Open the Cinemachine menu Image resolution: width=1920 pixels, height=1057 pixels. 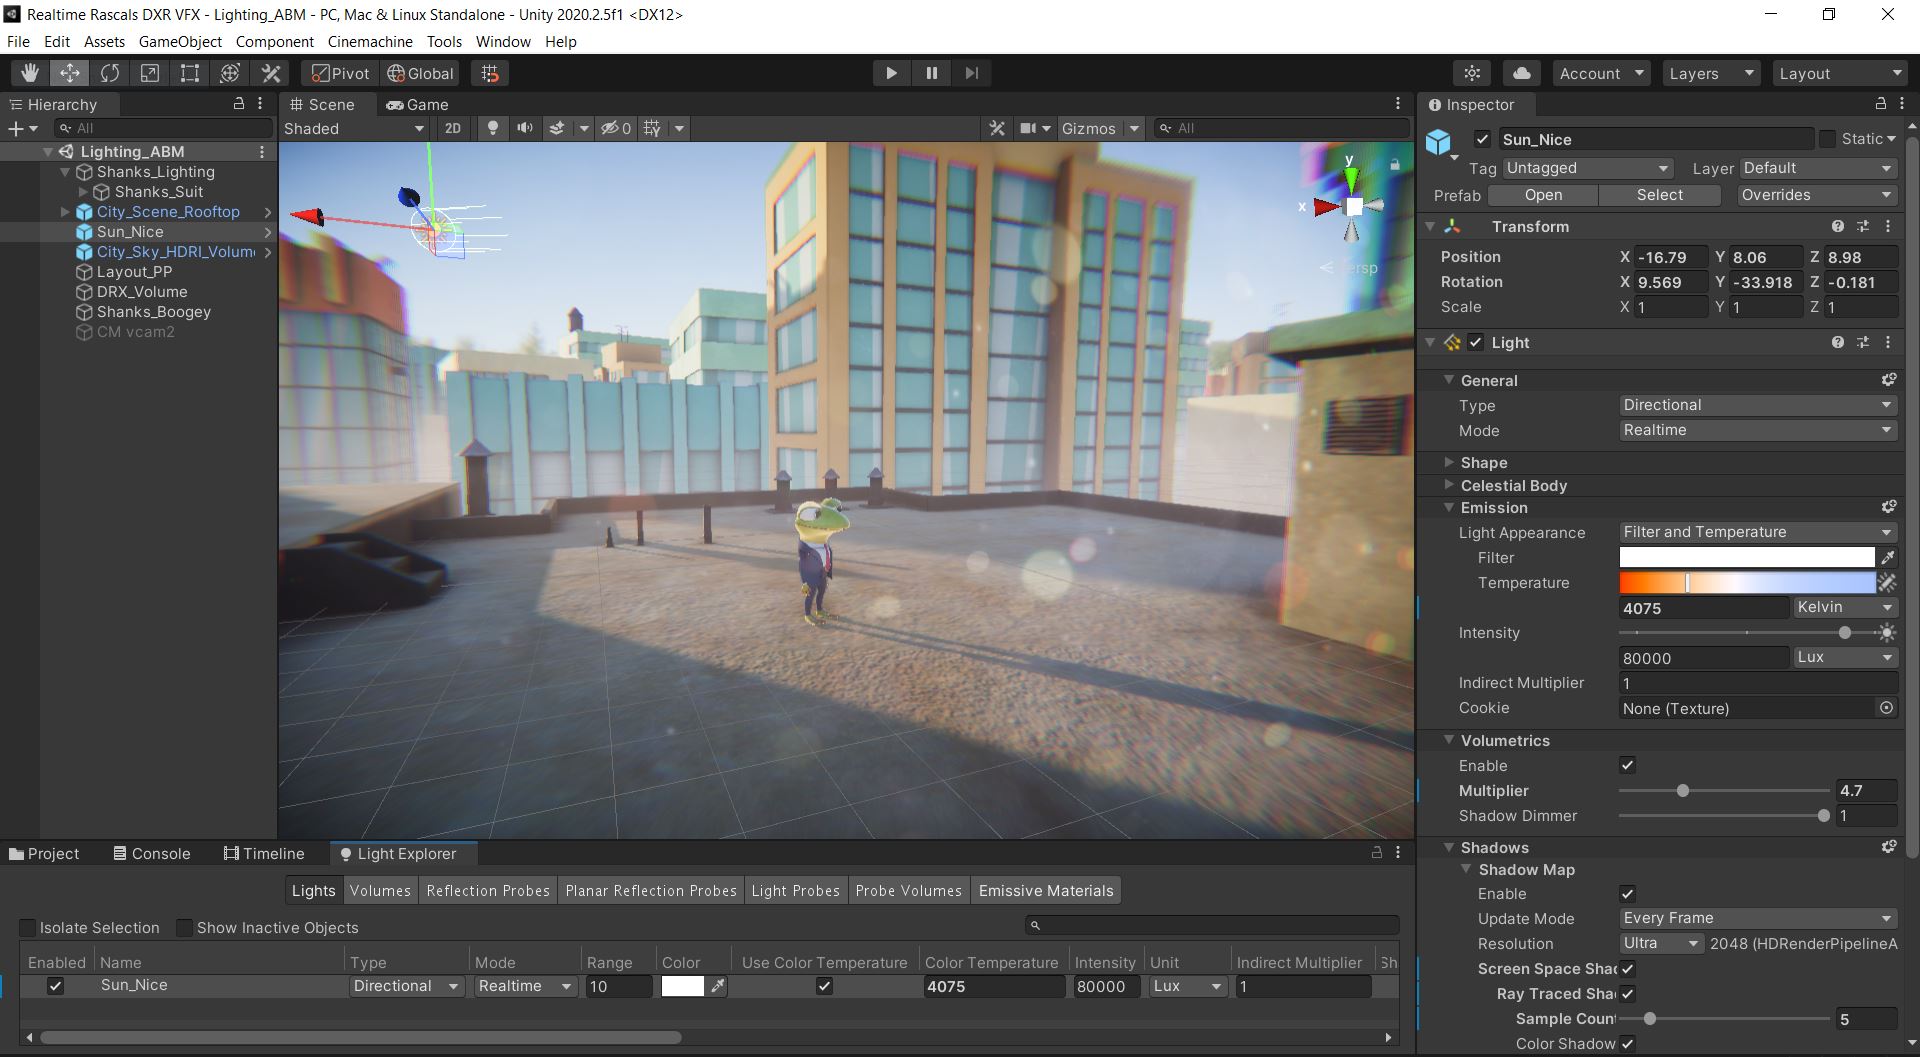[x=369, y=41]
